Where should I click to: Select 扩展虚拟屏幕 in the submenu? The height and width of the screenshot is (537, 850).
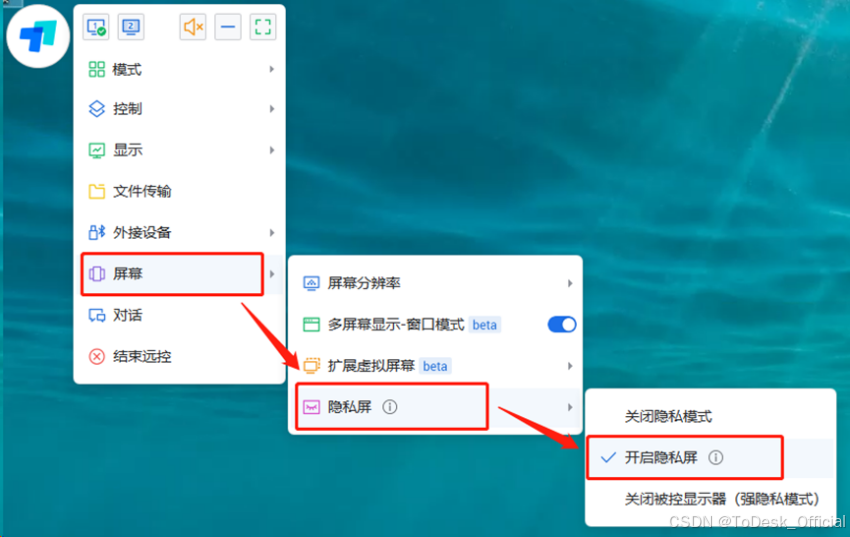tap(435, 366)
